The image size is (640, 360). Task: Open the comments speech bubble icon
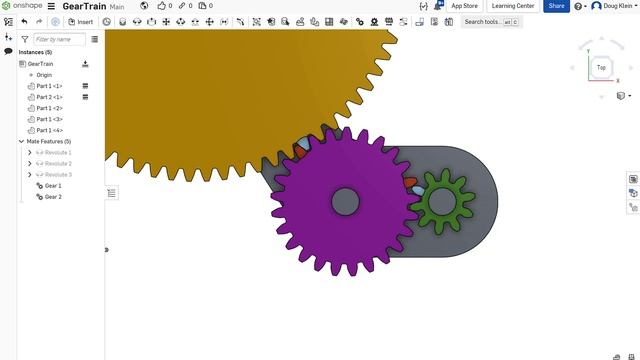(8, 51)
